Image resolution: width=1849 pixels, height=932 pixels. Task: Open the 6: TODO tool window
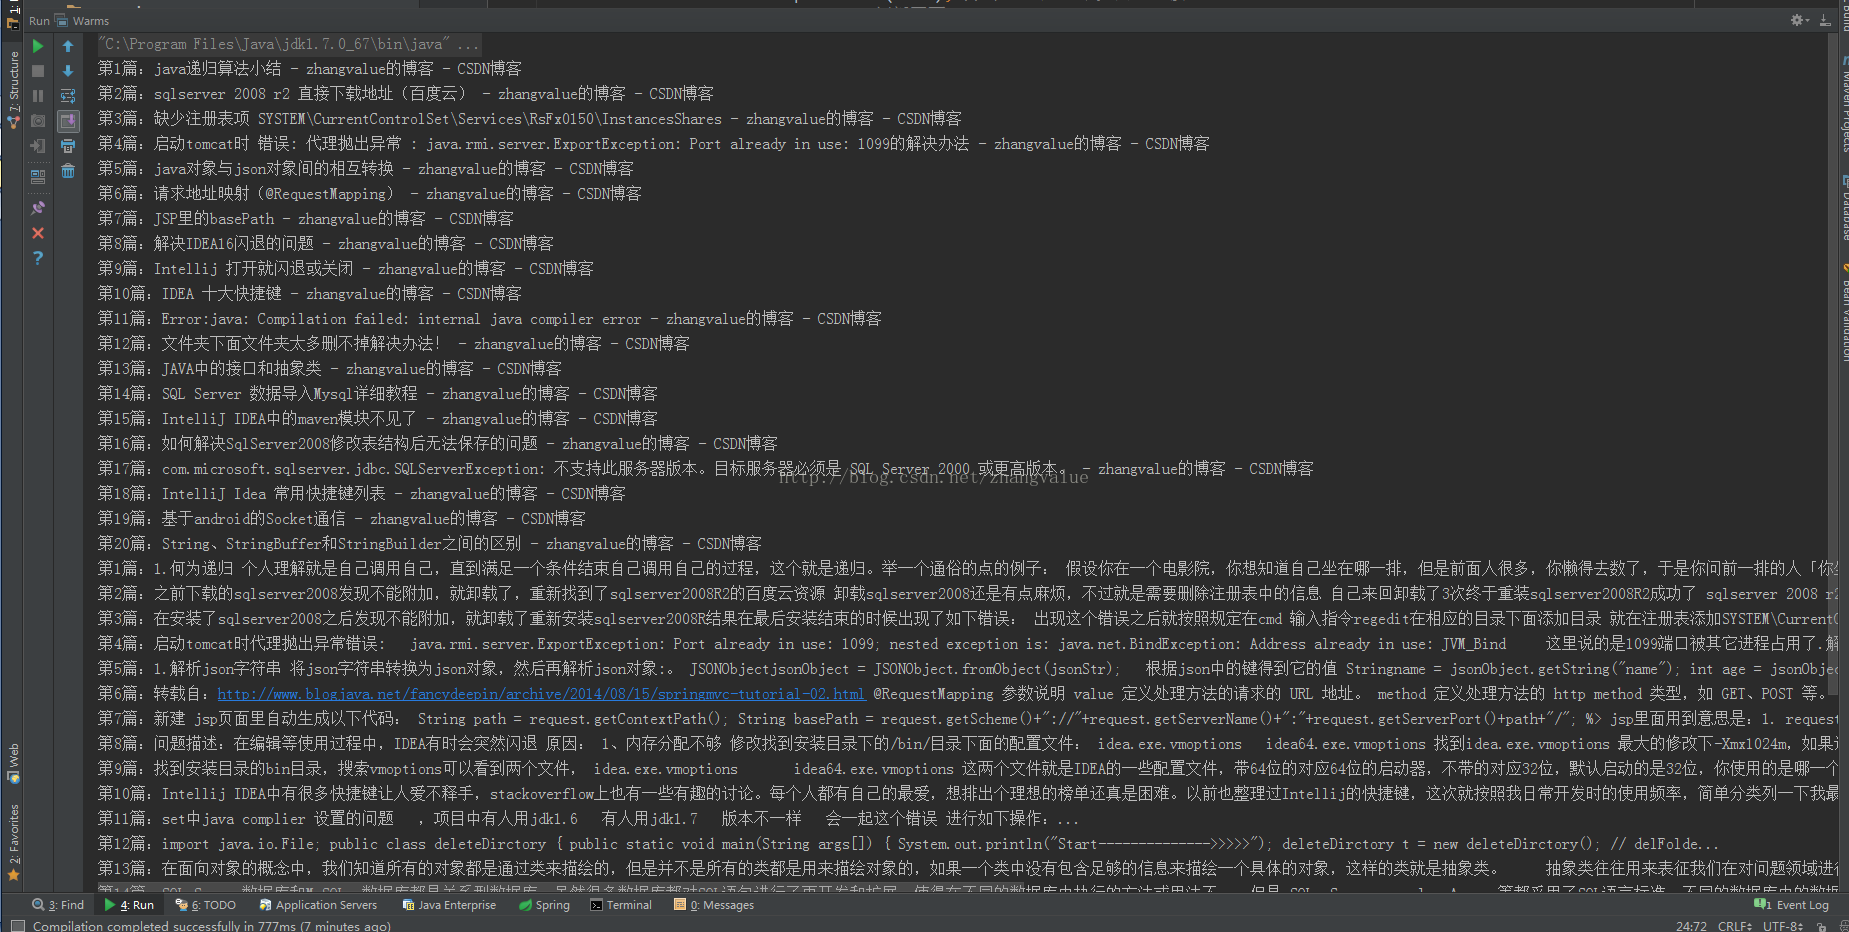tap(206, 905)
